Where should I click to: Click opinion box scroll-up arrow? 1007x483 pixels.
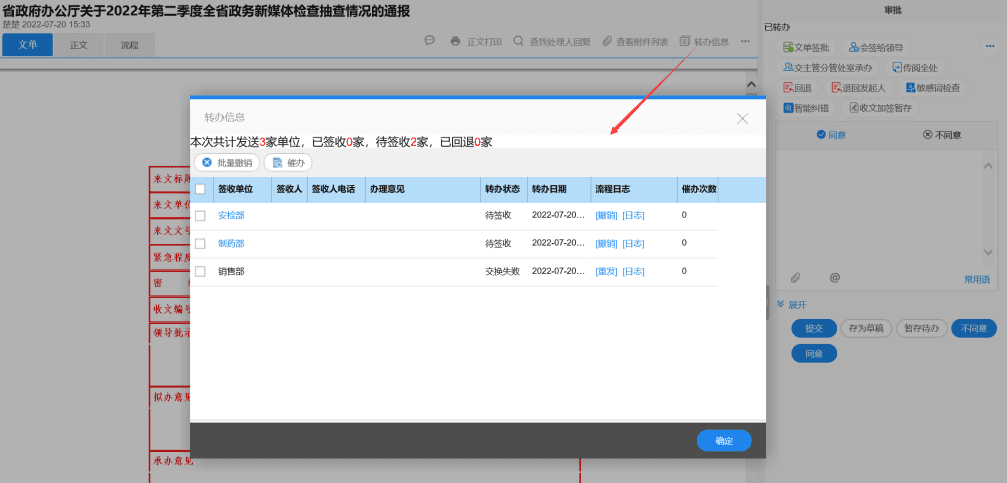pos(989,166)
